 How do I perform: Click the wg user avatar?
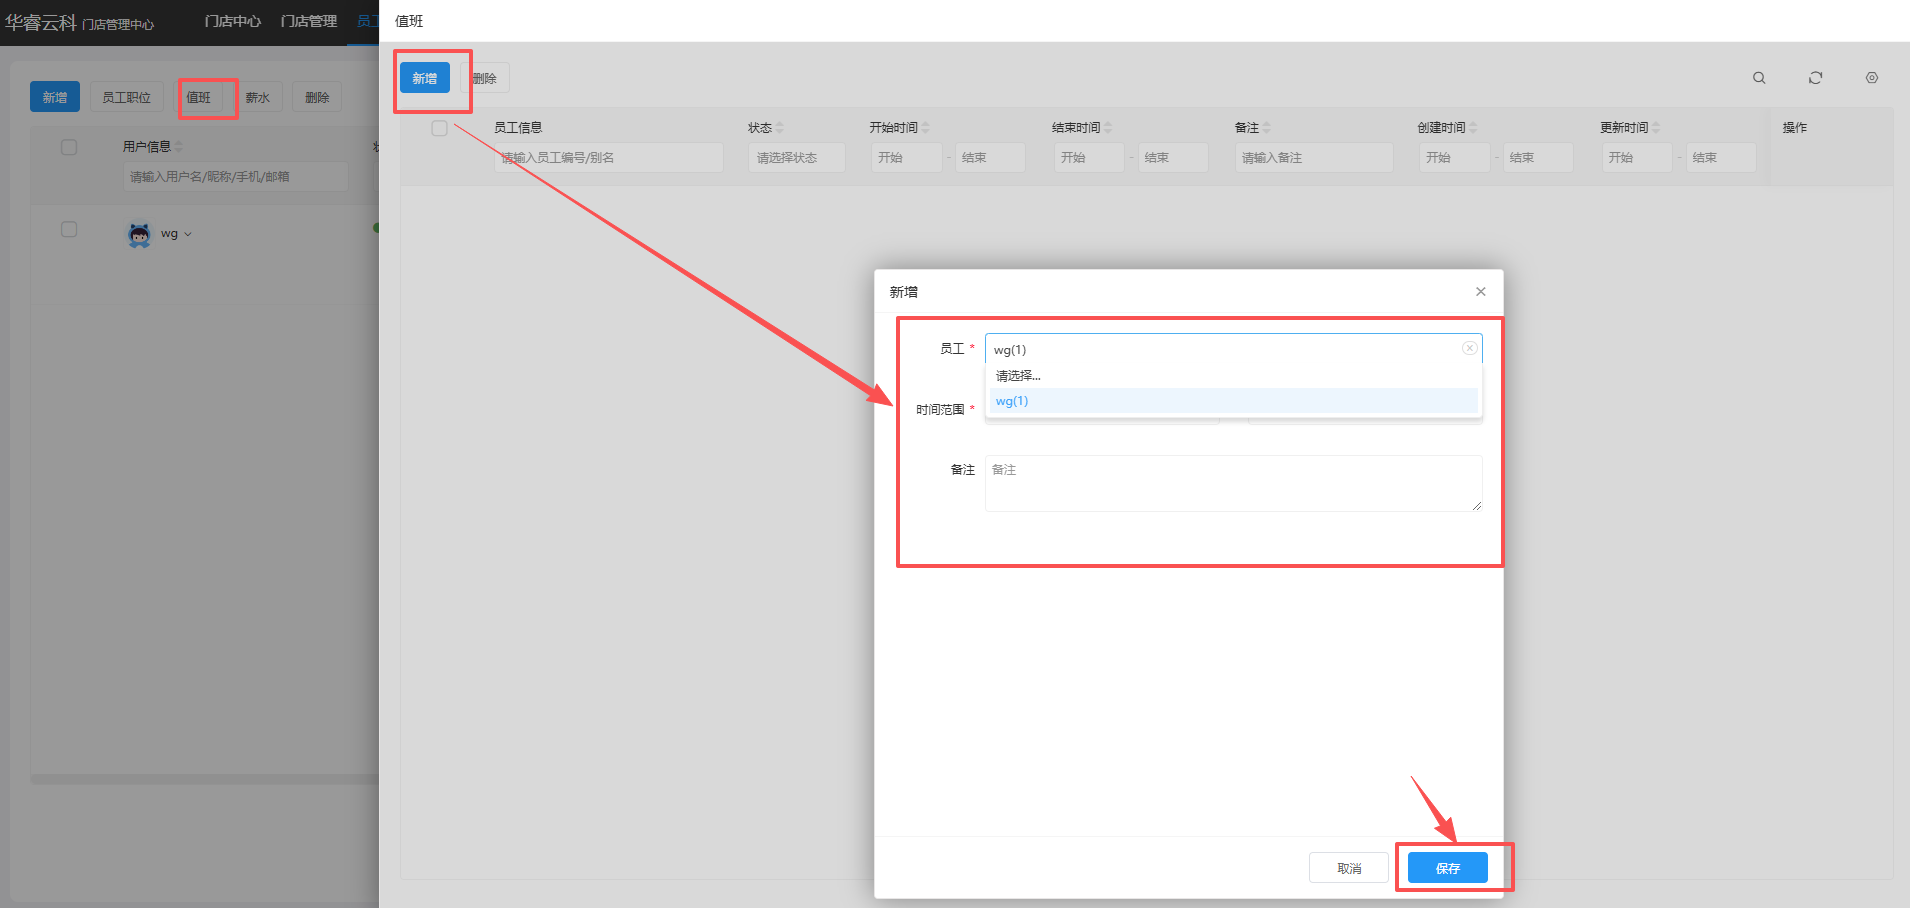coord(139,234)
